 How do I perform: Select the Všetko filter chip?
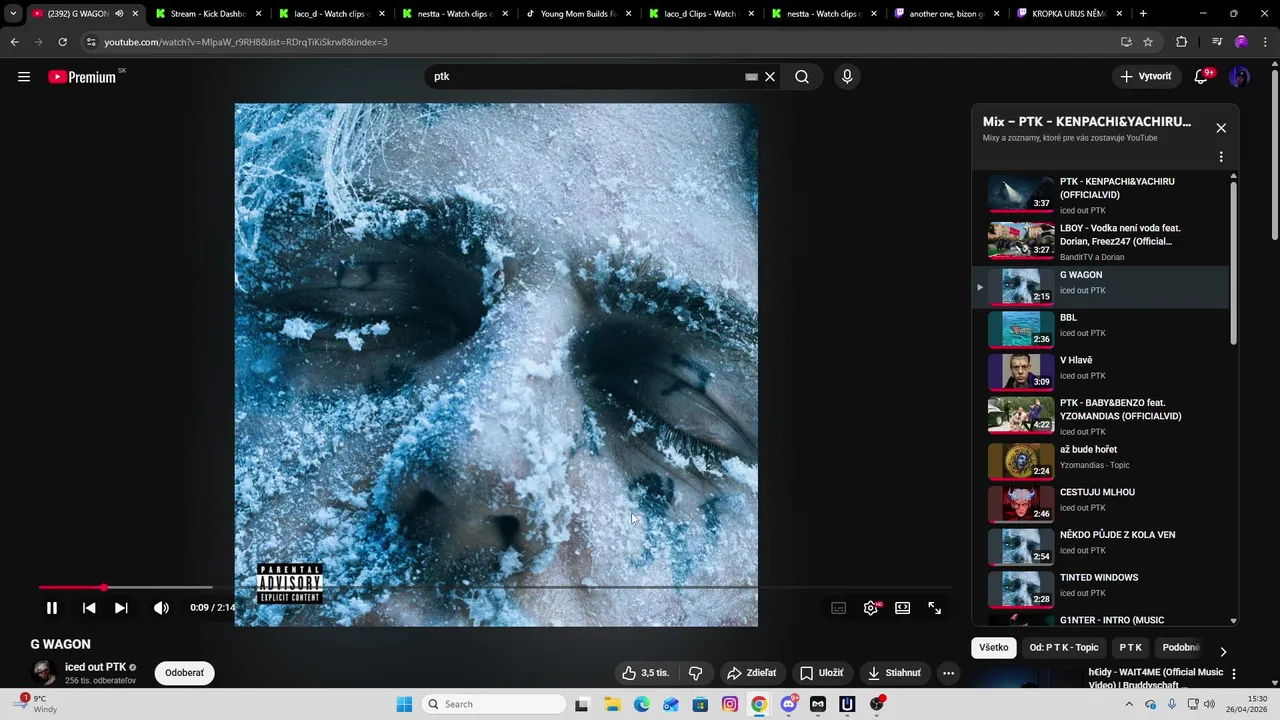pyautogui.click(x=994, y=648)
